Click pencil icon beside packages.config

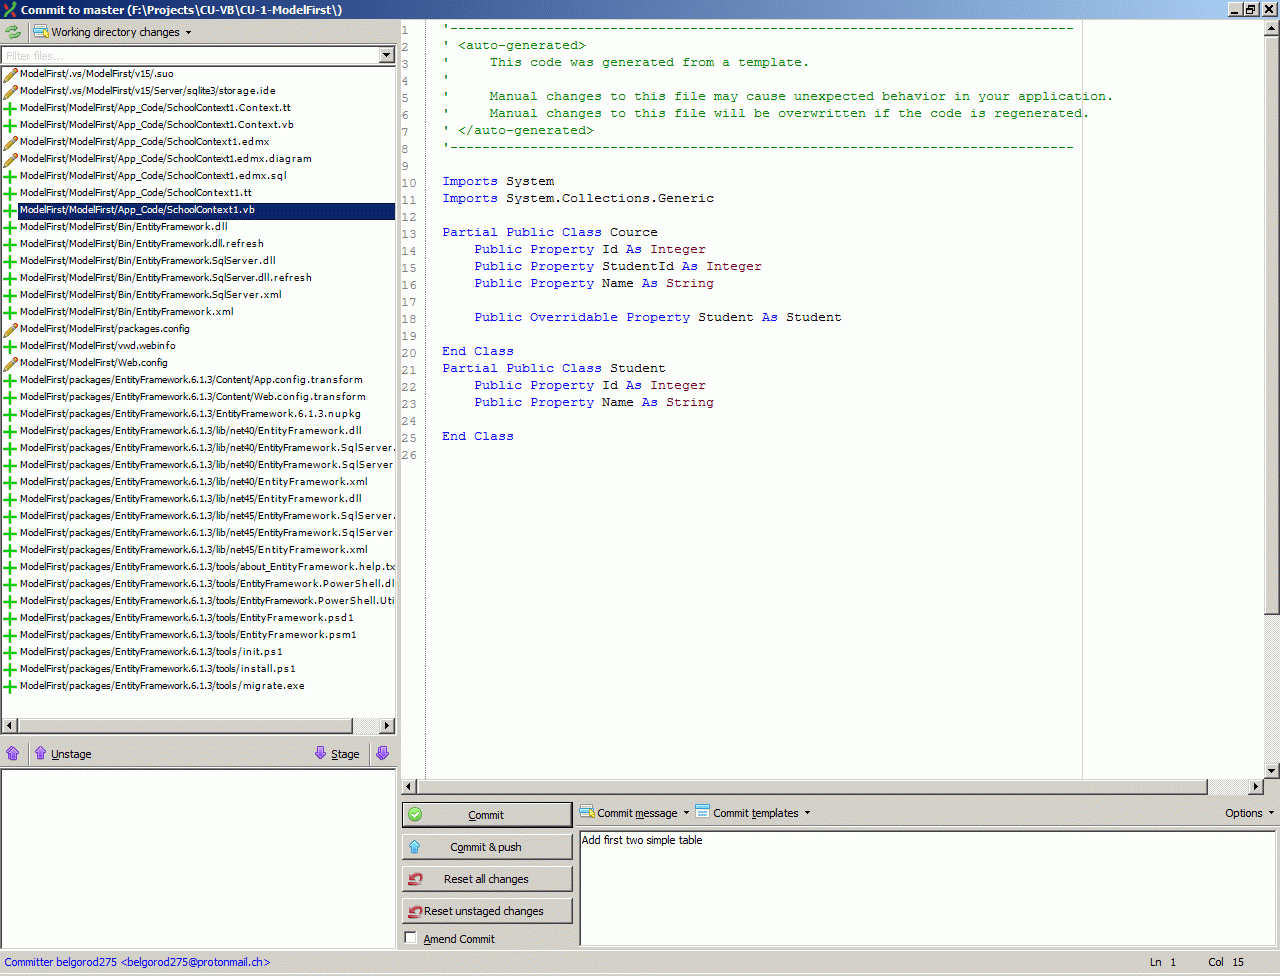(x=10, y=329)
